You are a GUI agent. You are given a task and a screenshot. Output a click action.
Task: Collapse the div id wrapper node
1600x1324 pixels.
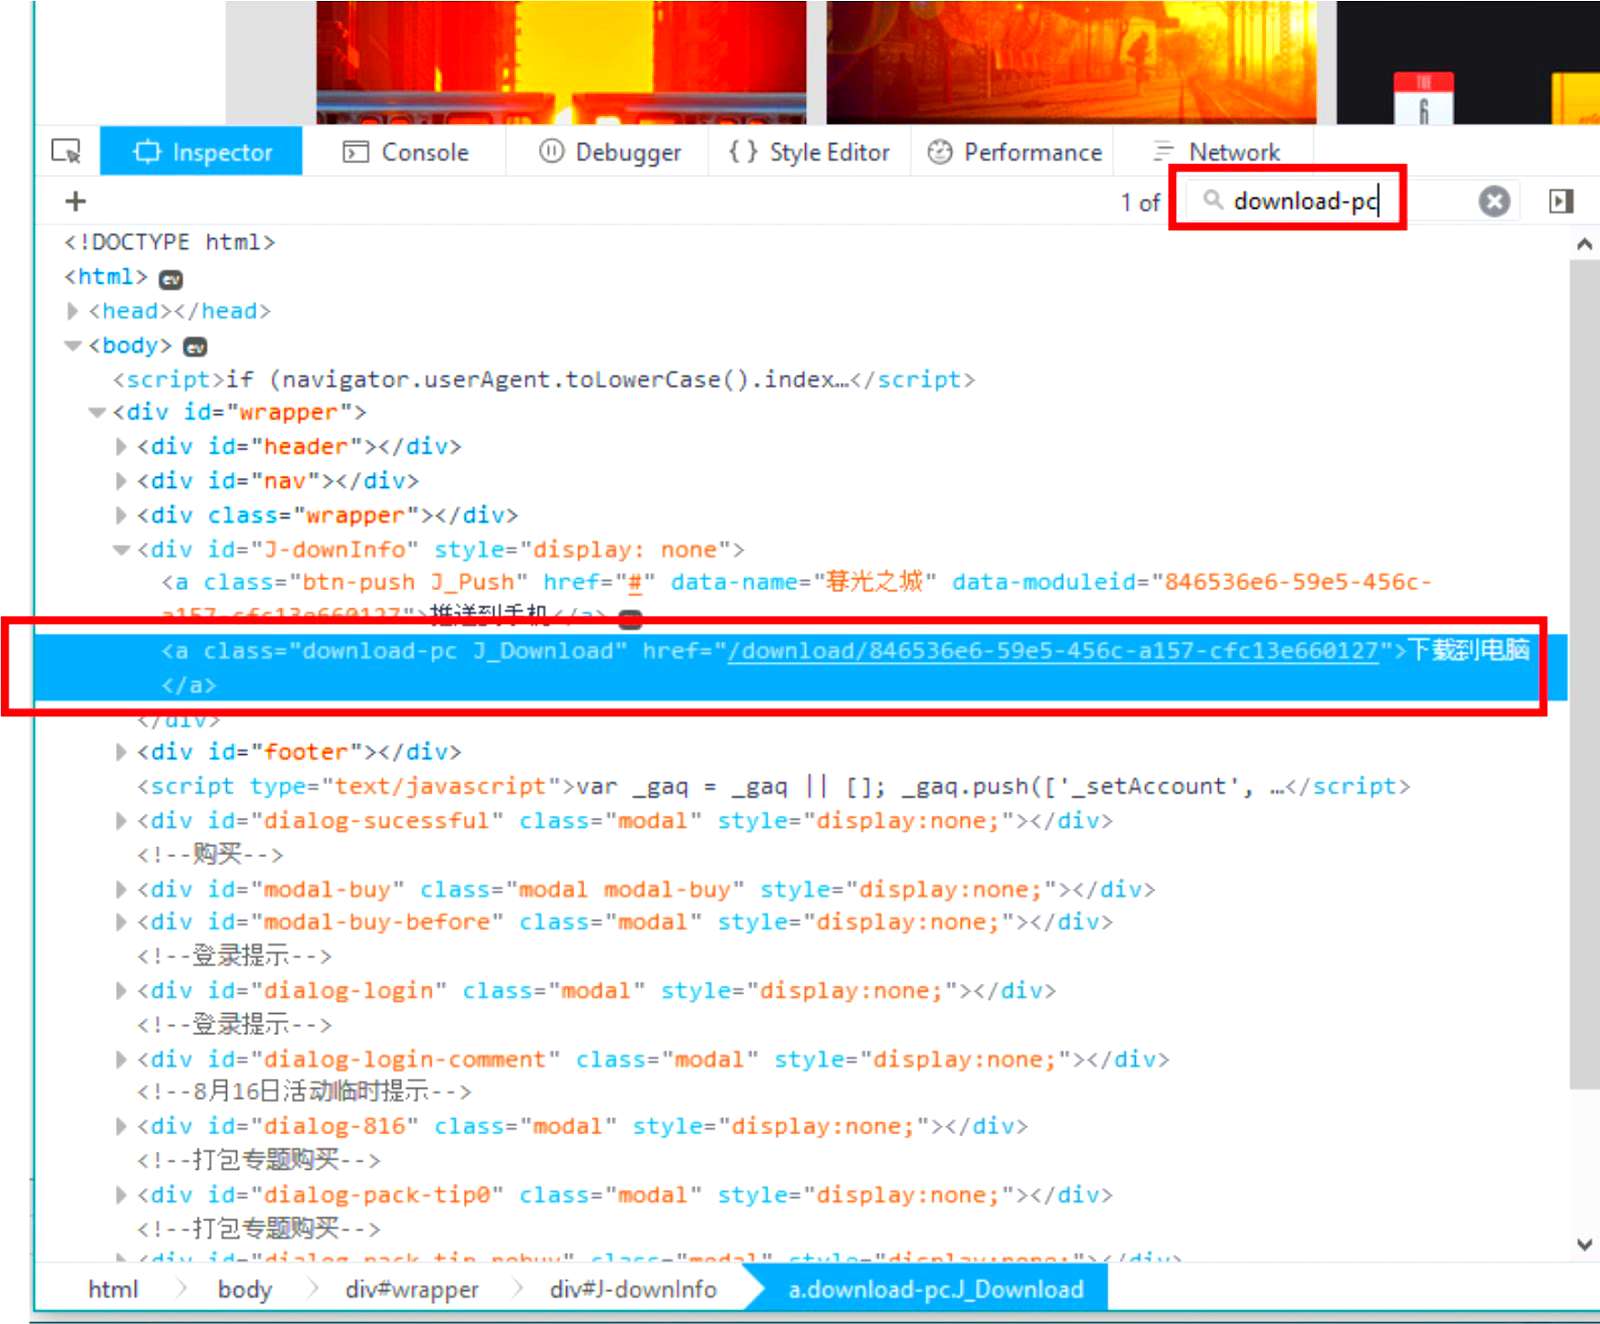(x=97, y=412)
